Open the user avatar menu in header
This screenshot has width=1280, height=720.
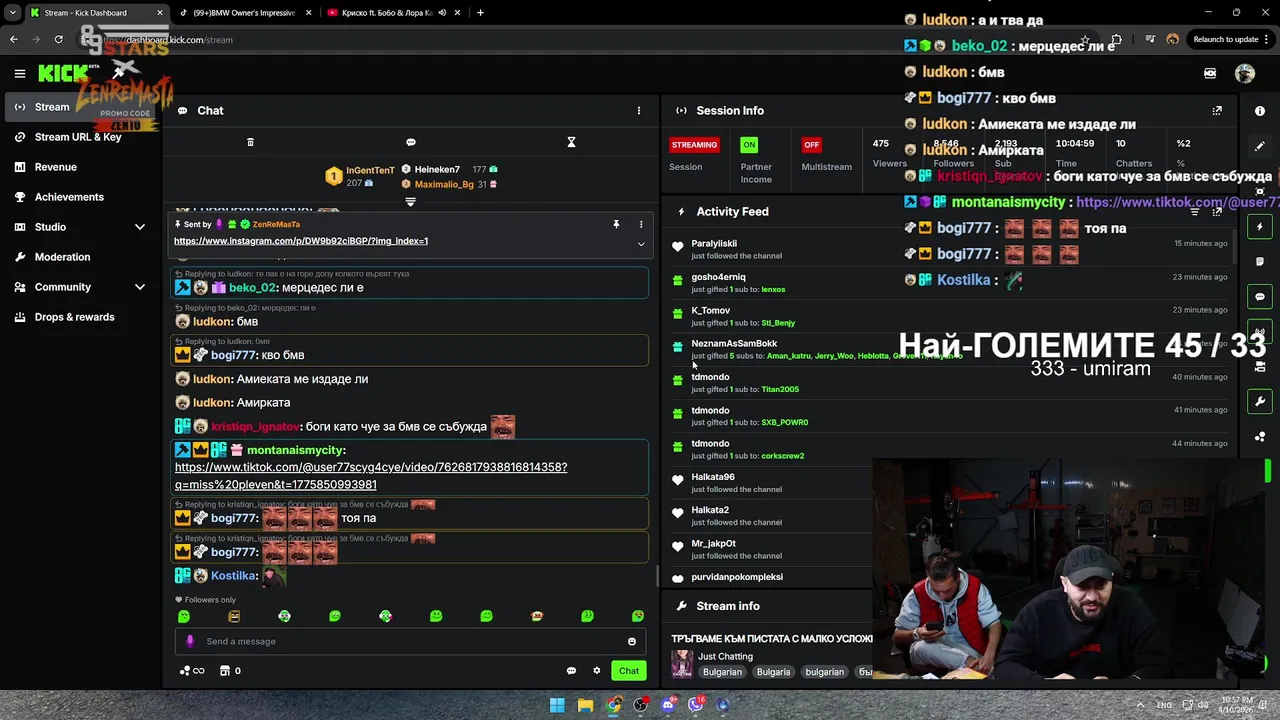pos(1245,73)
